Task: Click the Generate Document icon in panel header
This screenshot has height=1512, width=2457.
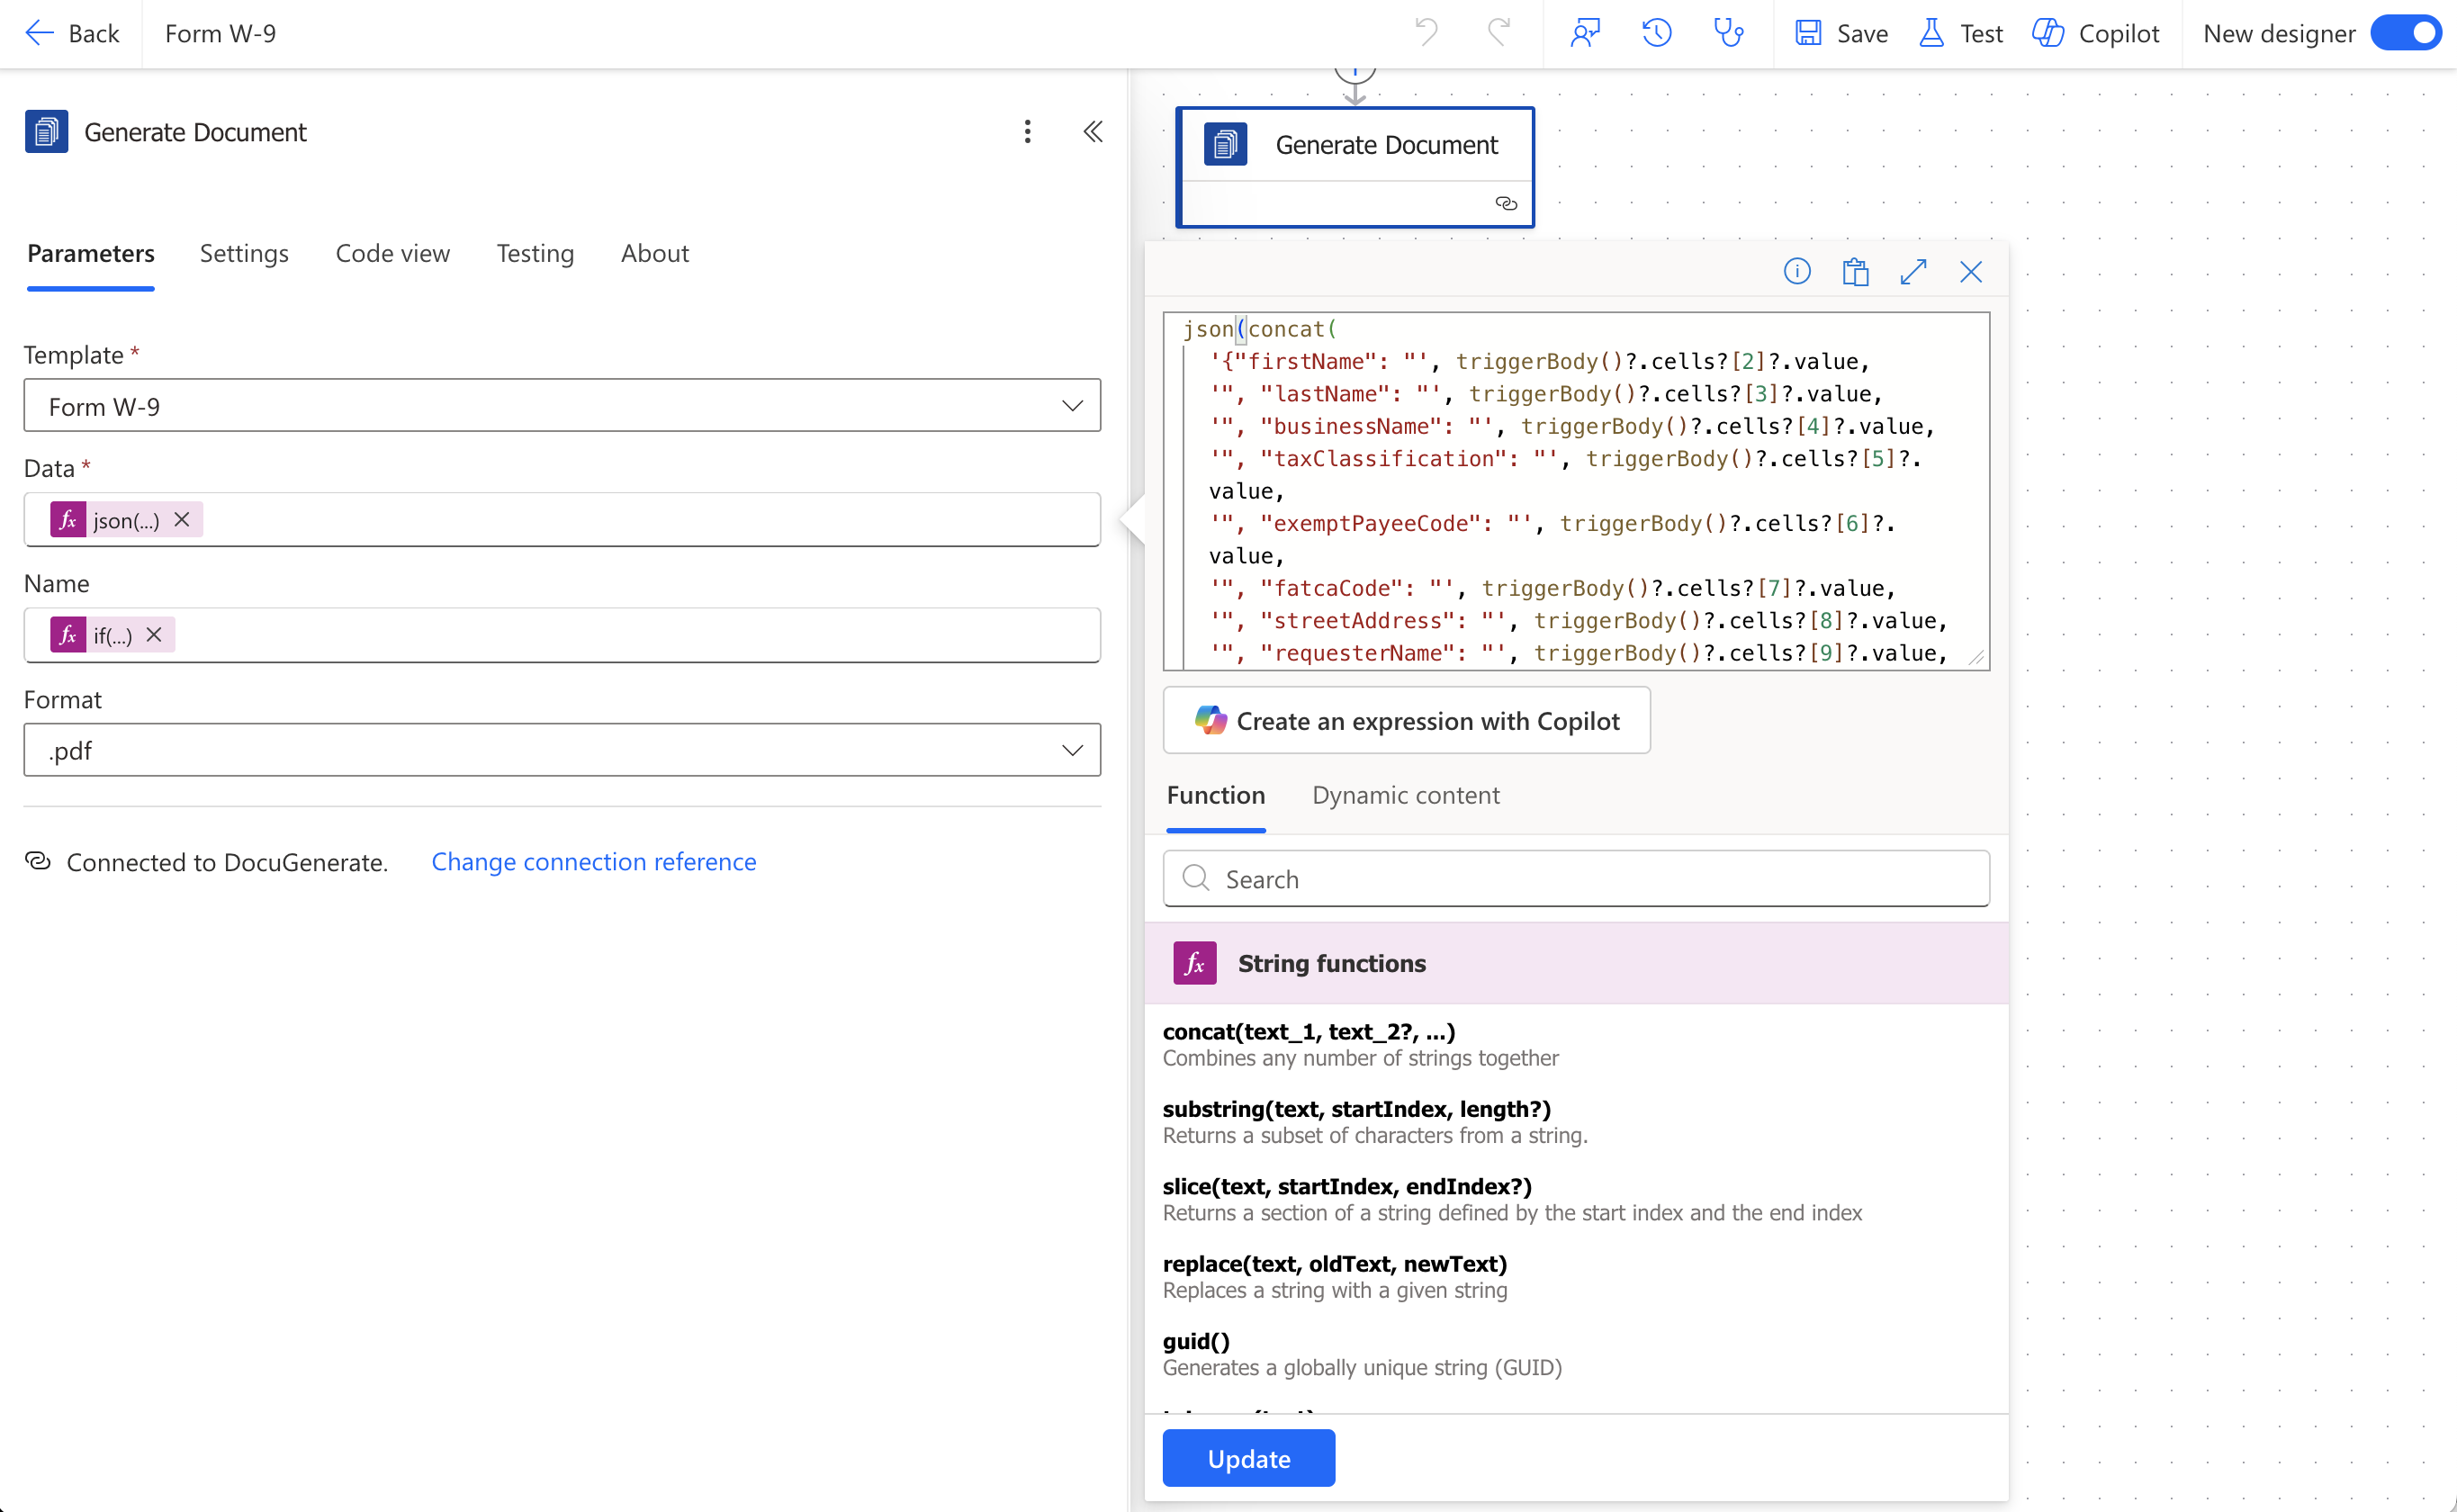Action: pos(46,132)
